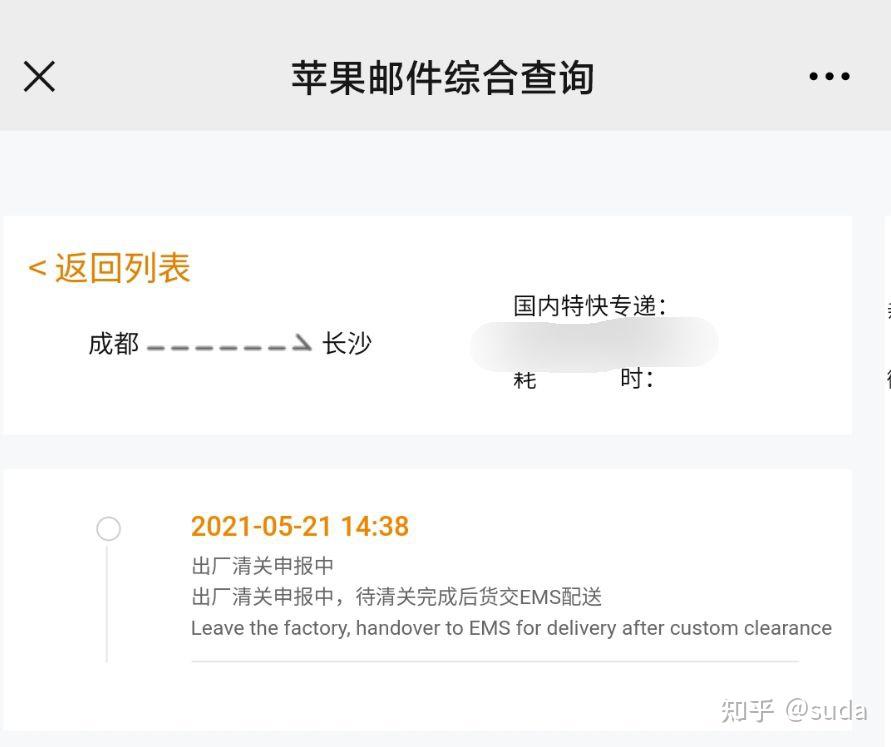Click the X close icon at top left
Image resolution: width=891 pixels, height=747 pixels.
pos(38,76)
